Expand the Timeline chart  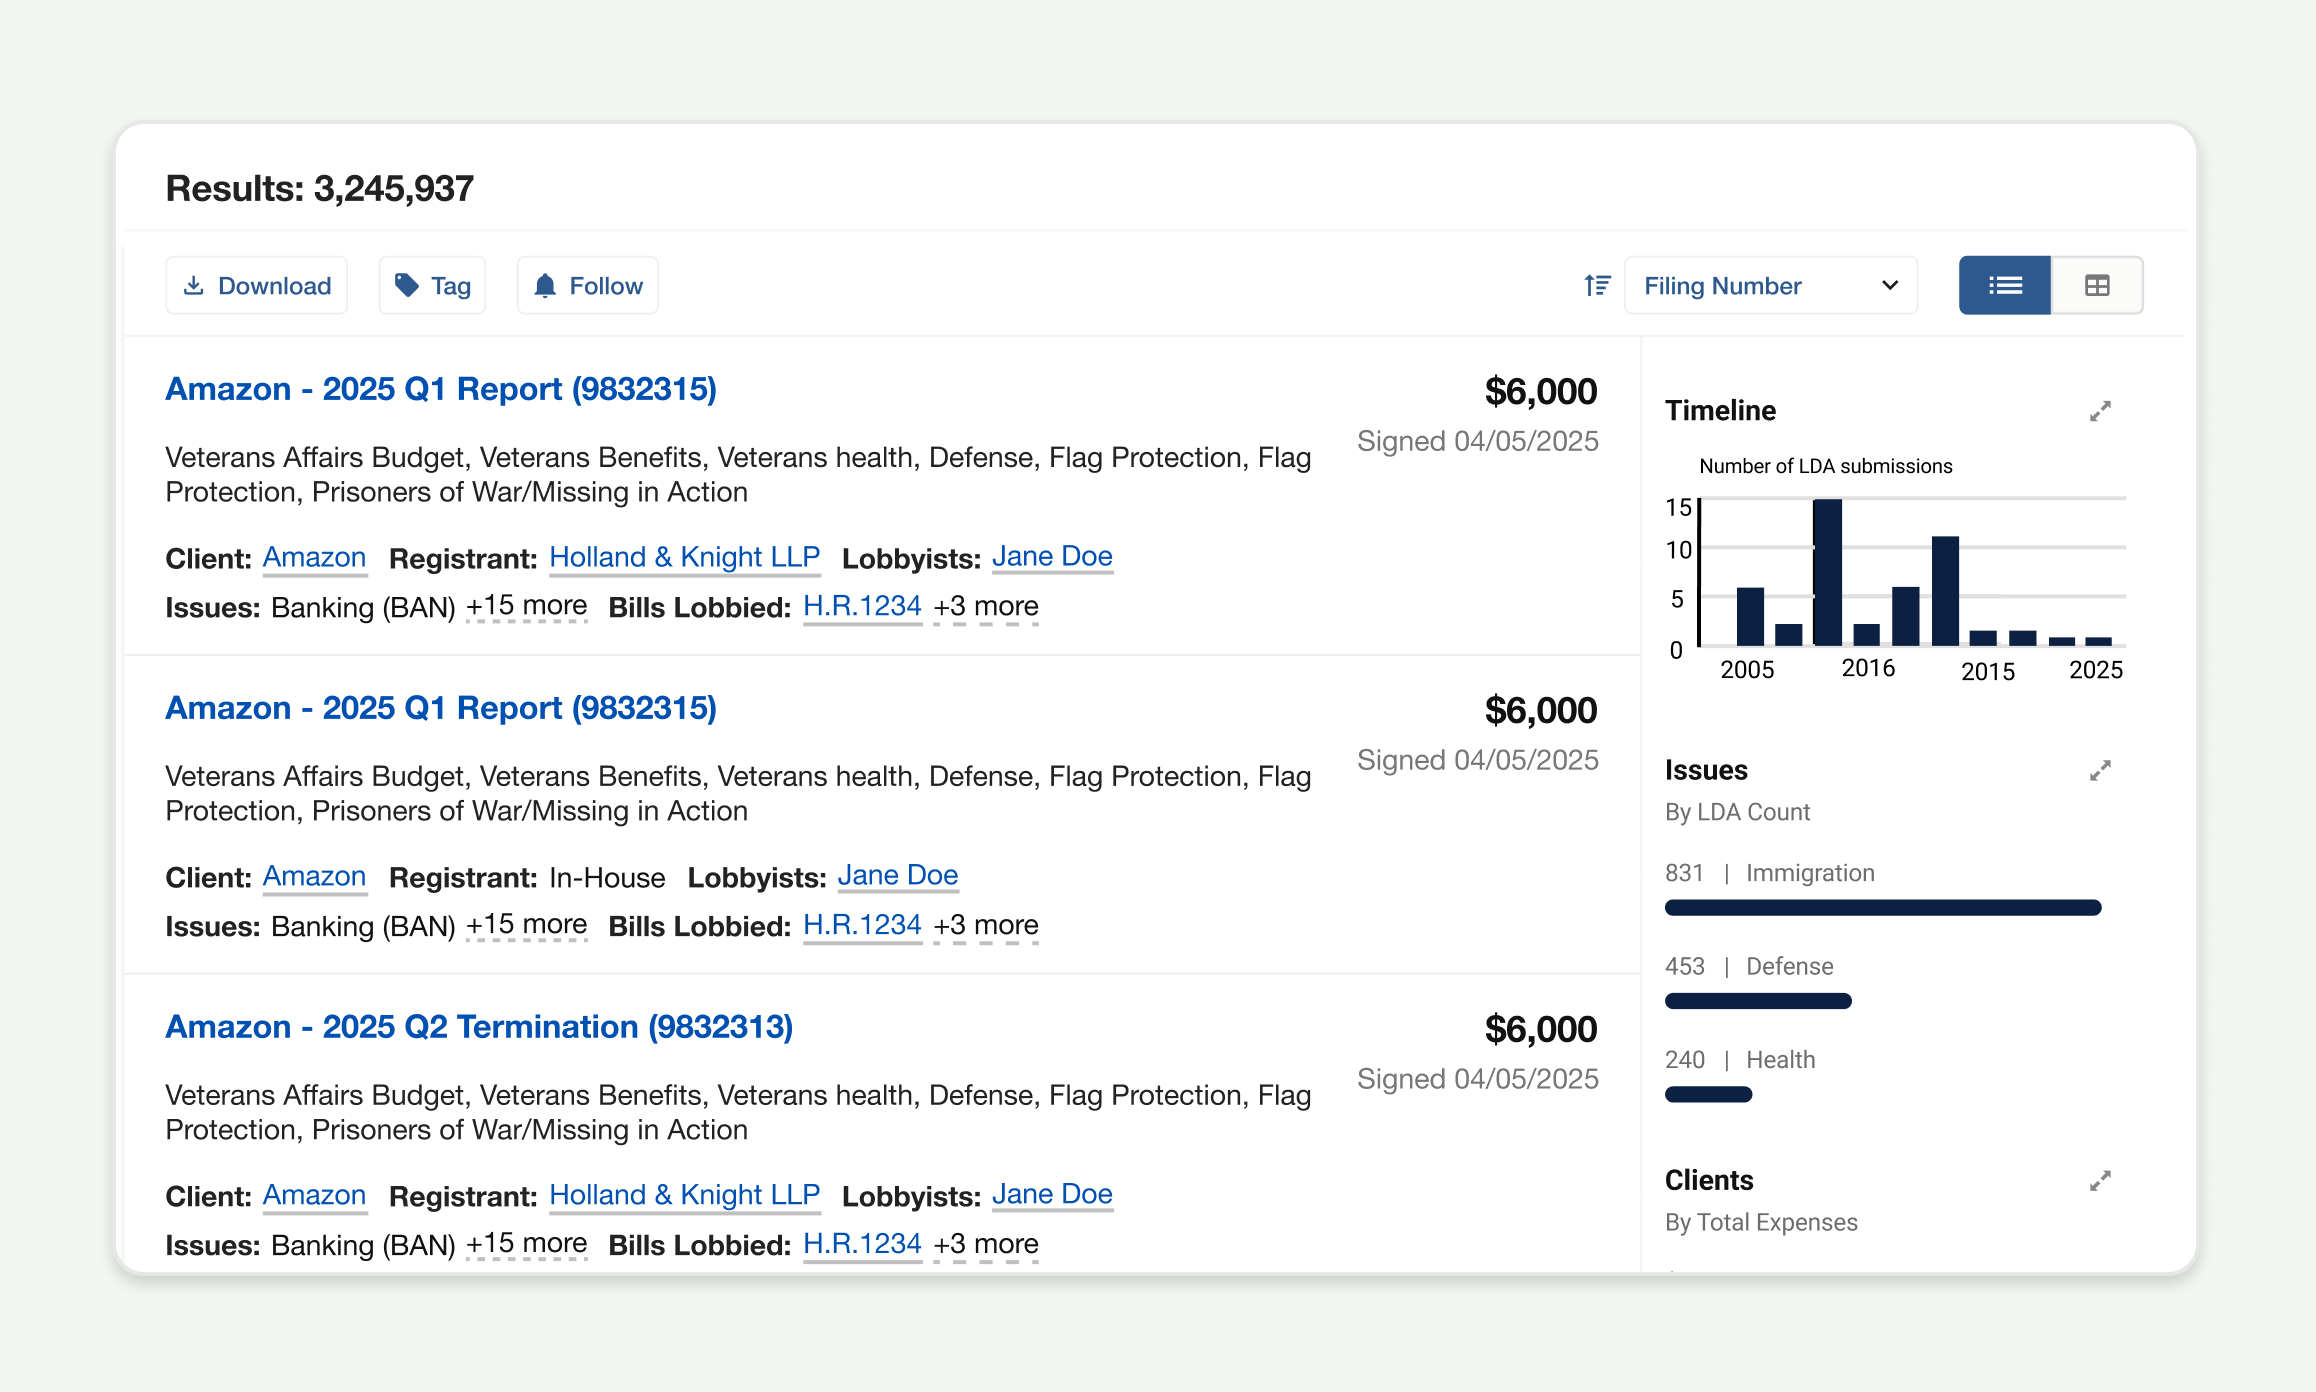(x=2100, y=411)
